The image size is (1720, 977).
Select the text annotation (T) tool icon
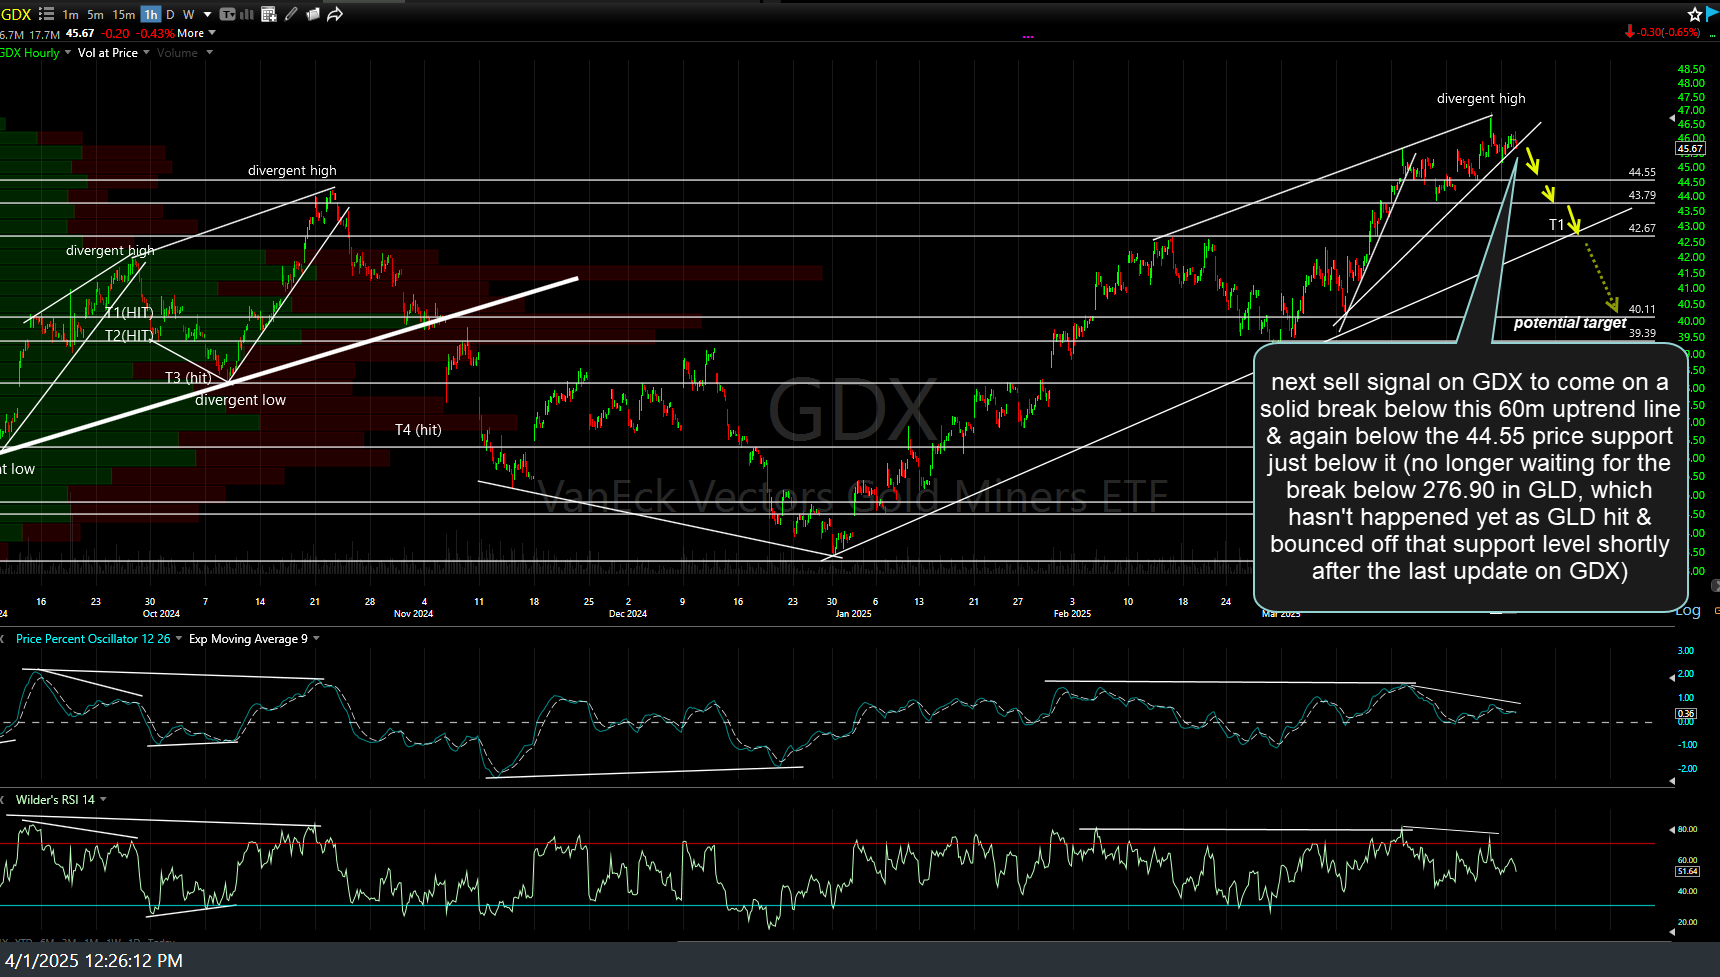pyautogui.click(x=227, y=14)
